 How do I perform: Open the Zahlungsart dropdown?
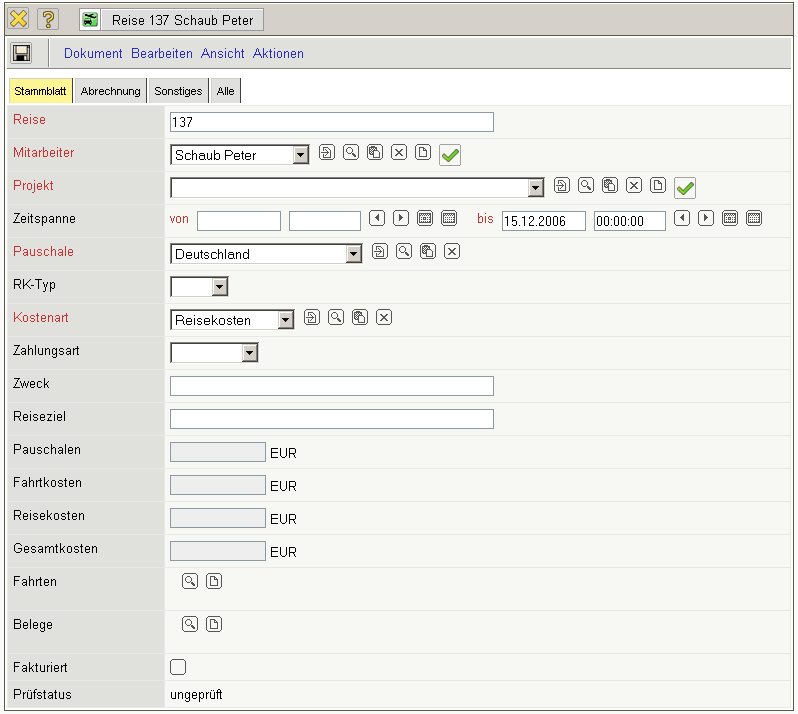click(250, 352)
